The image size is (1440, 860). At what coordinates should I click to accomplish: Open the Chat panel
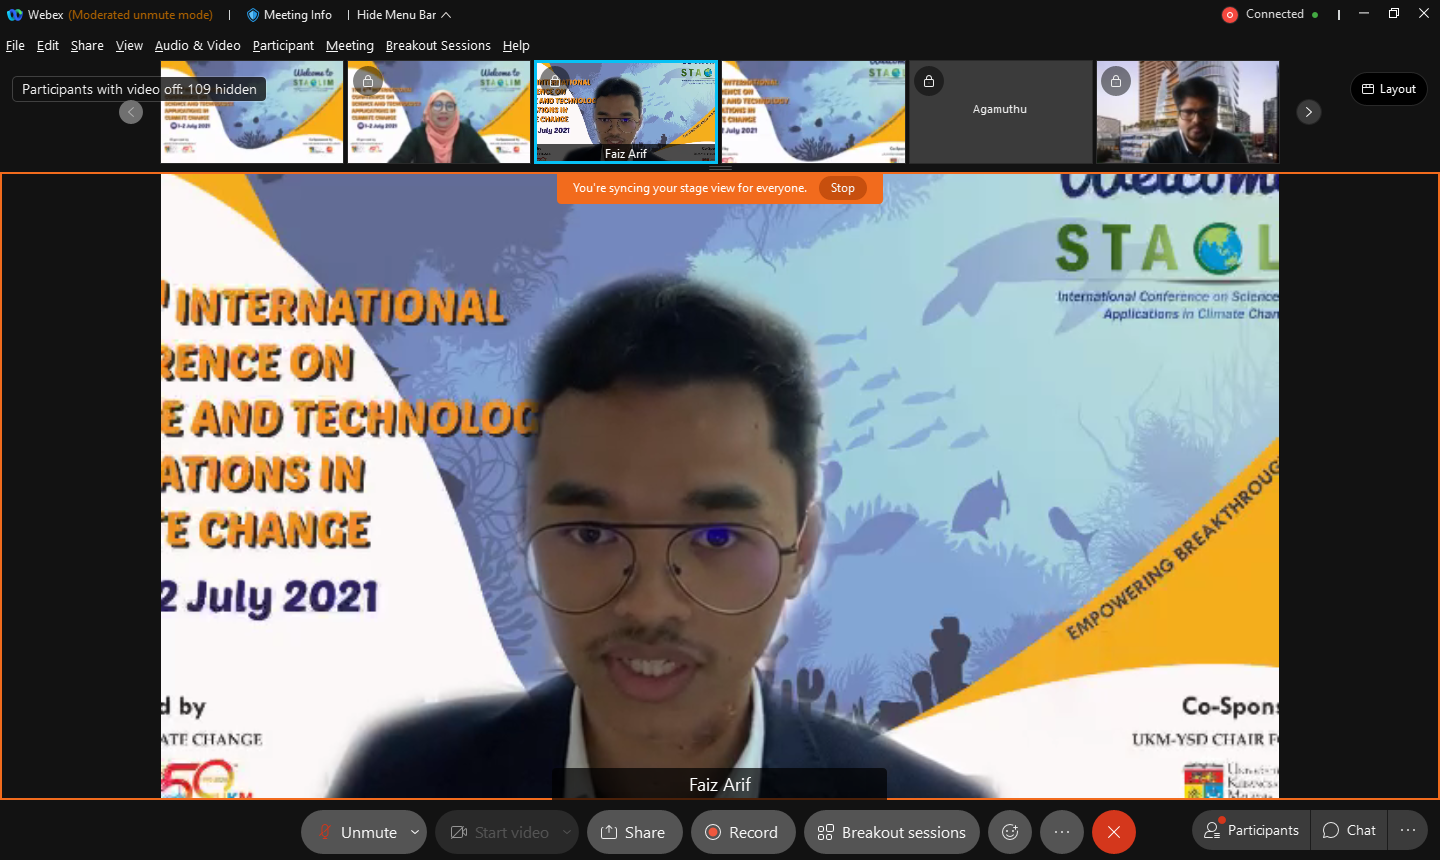[1349, 830]
